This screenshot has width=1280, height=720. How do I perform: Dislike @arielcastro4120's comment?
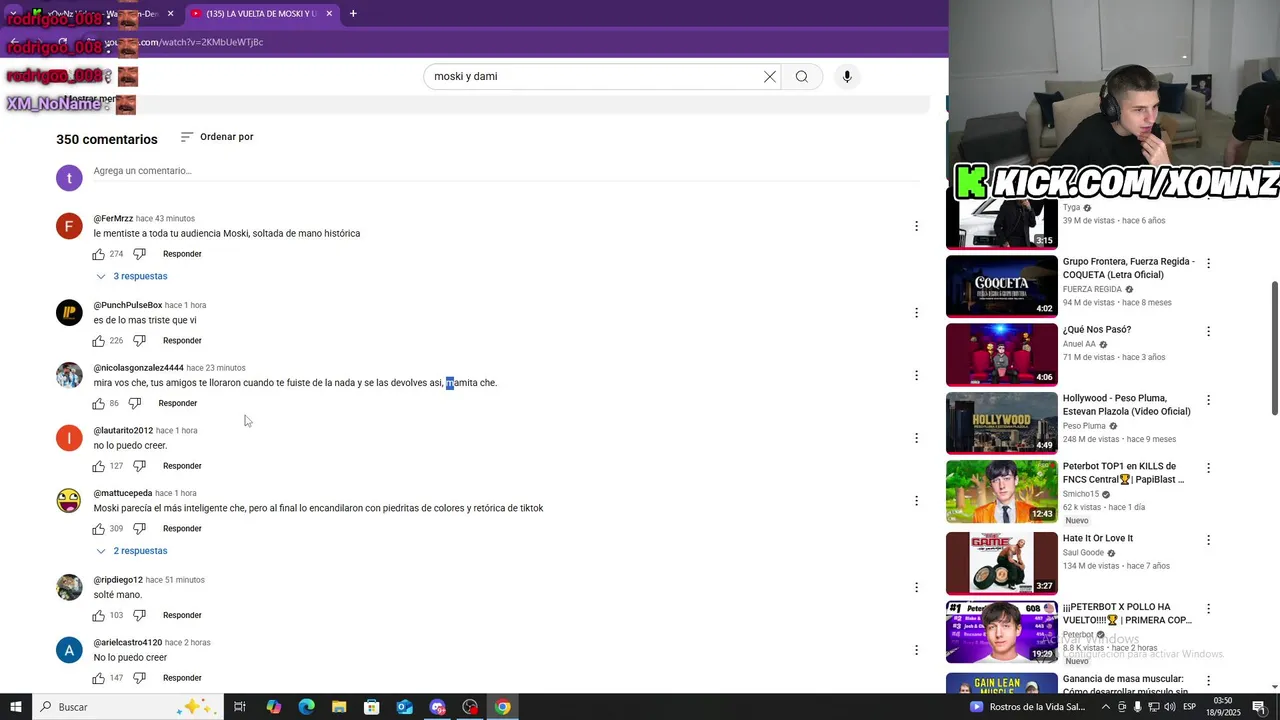coord(139,678)
